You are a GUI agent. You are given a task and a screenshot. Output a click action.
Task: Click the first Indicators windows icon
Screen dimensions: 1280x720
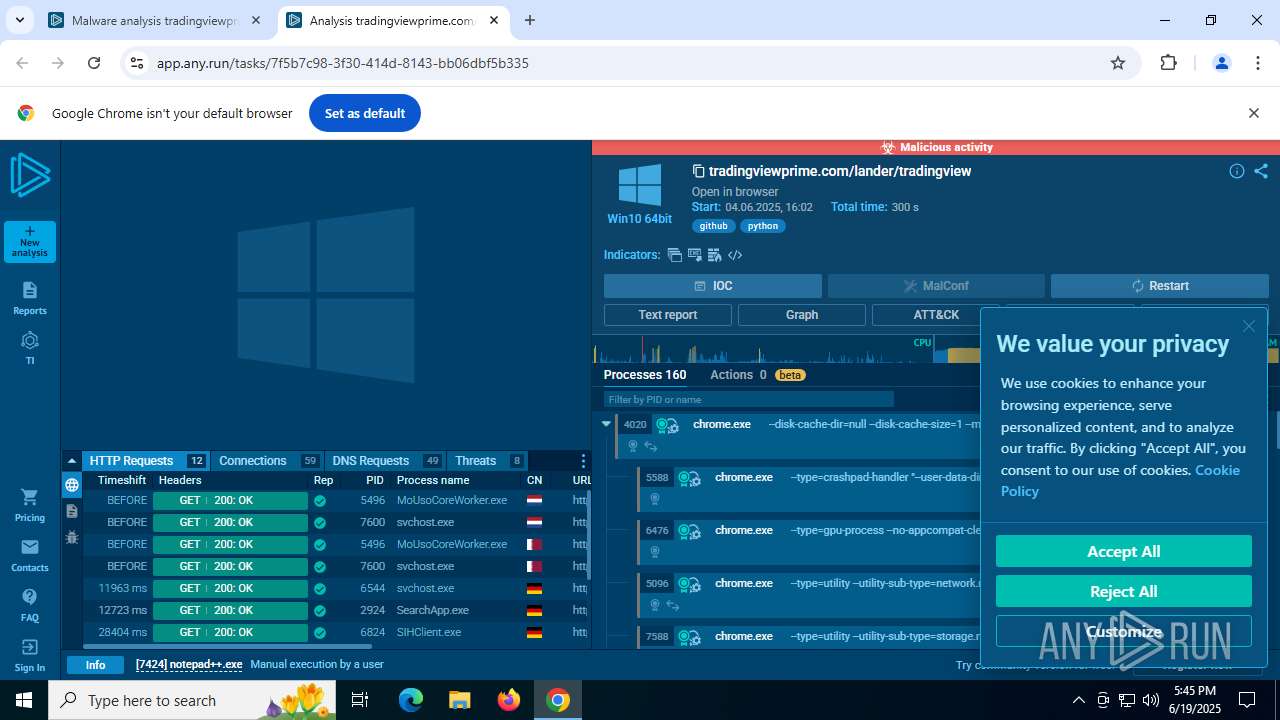tap(675, 255)
